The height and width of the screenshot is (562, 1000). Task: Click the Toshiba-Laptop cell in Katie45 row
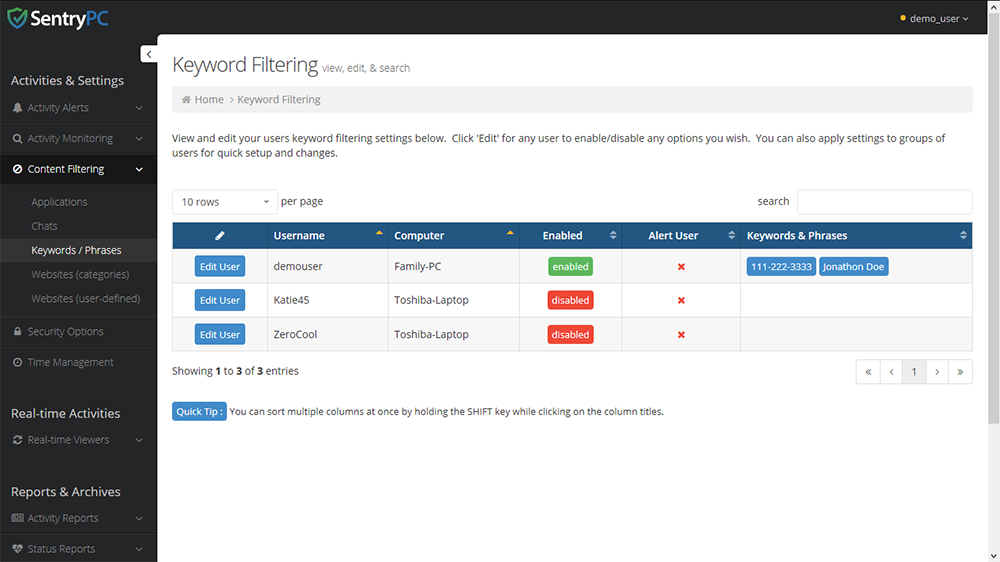453,300
